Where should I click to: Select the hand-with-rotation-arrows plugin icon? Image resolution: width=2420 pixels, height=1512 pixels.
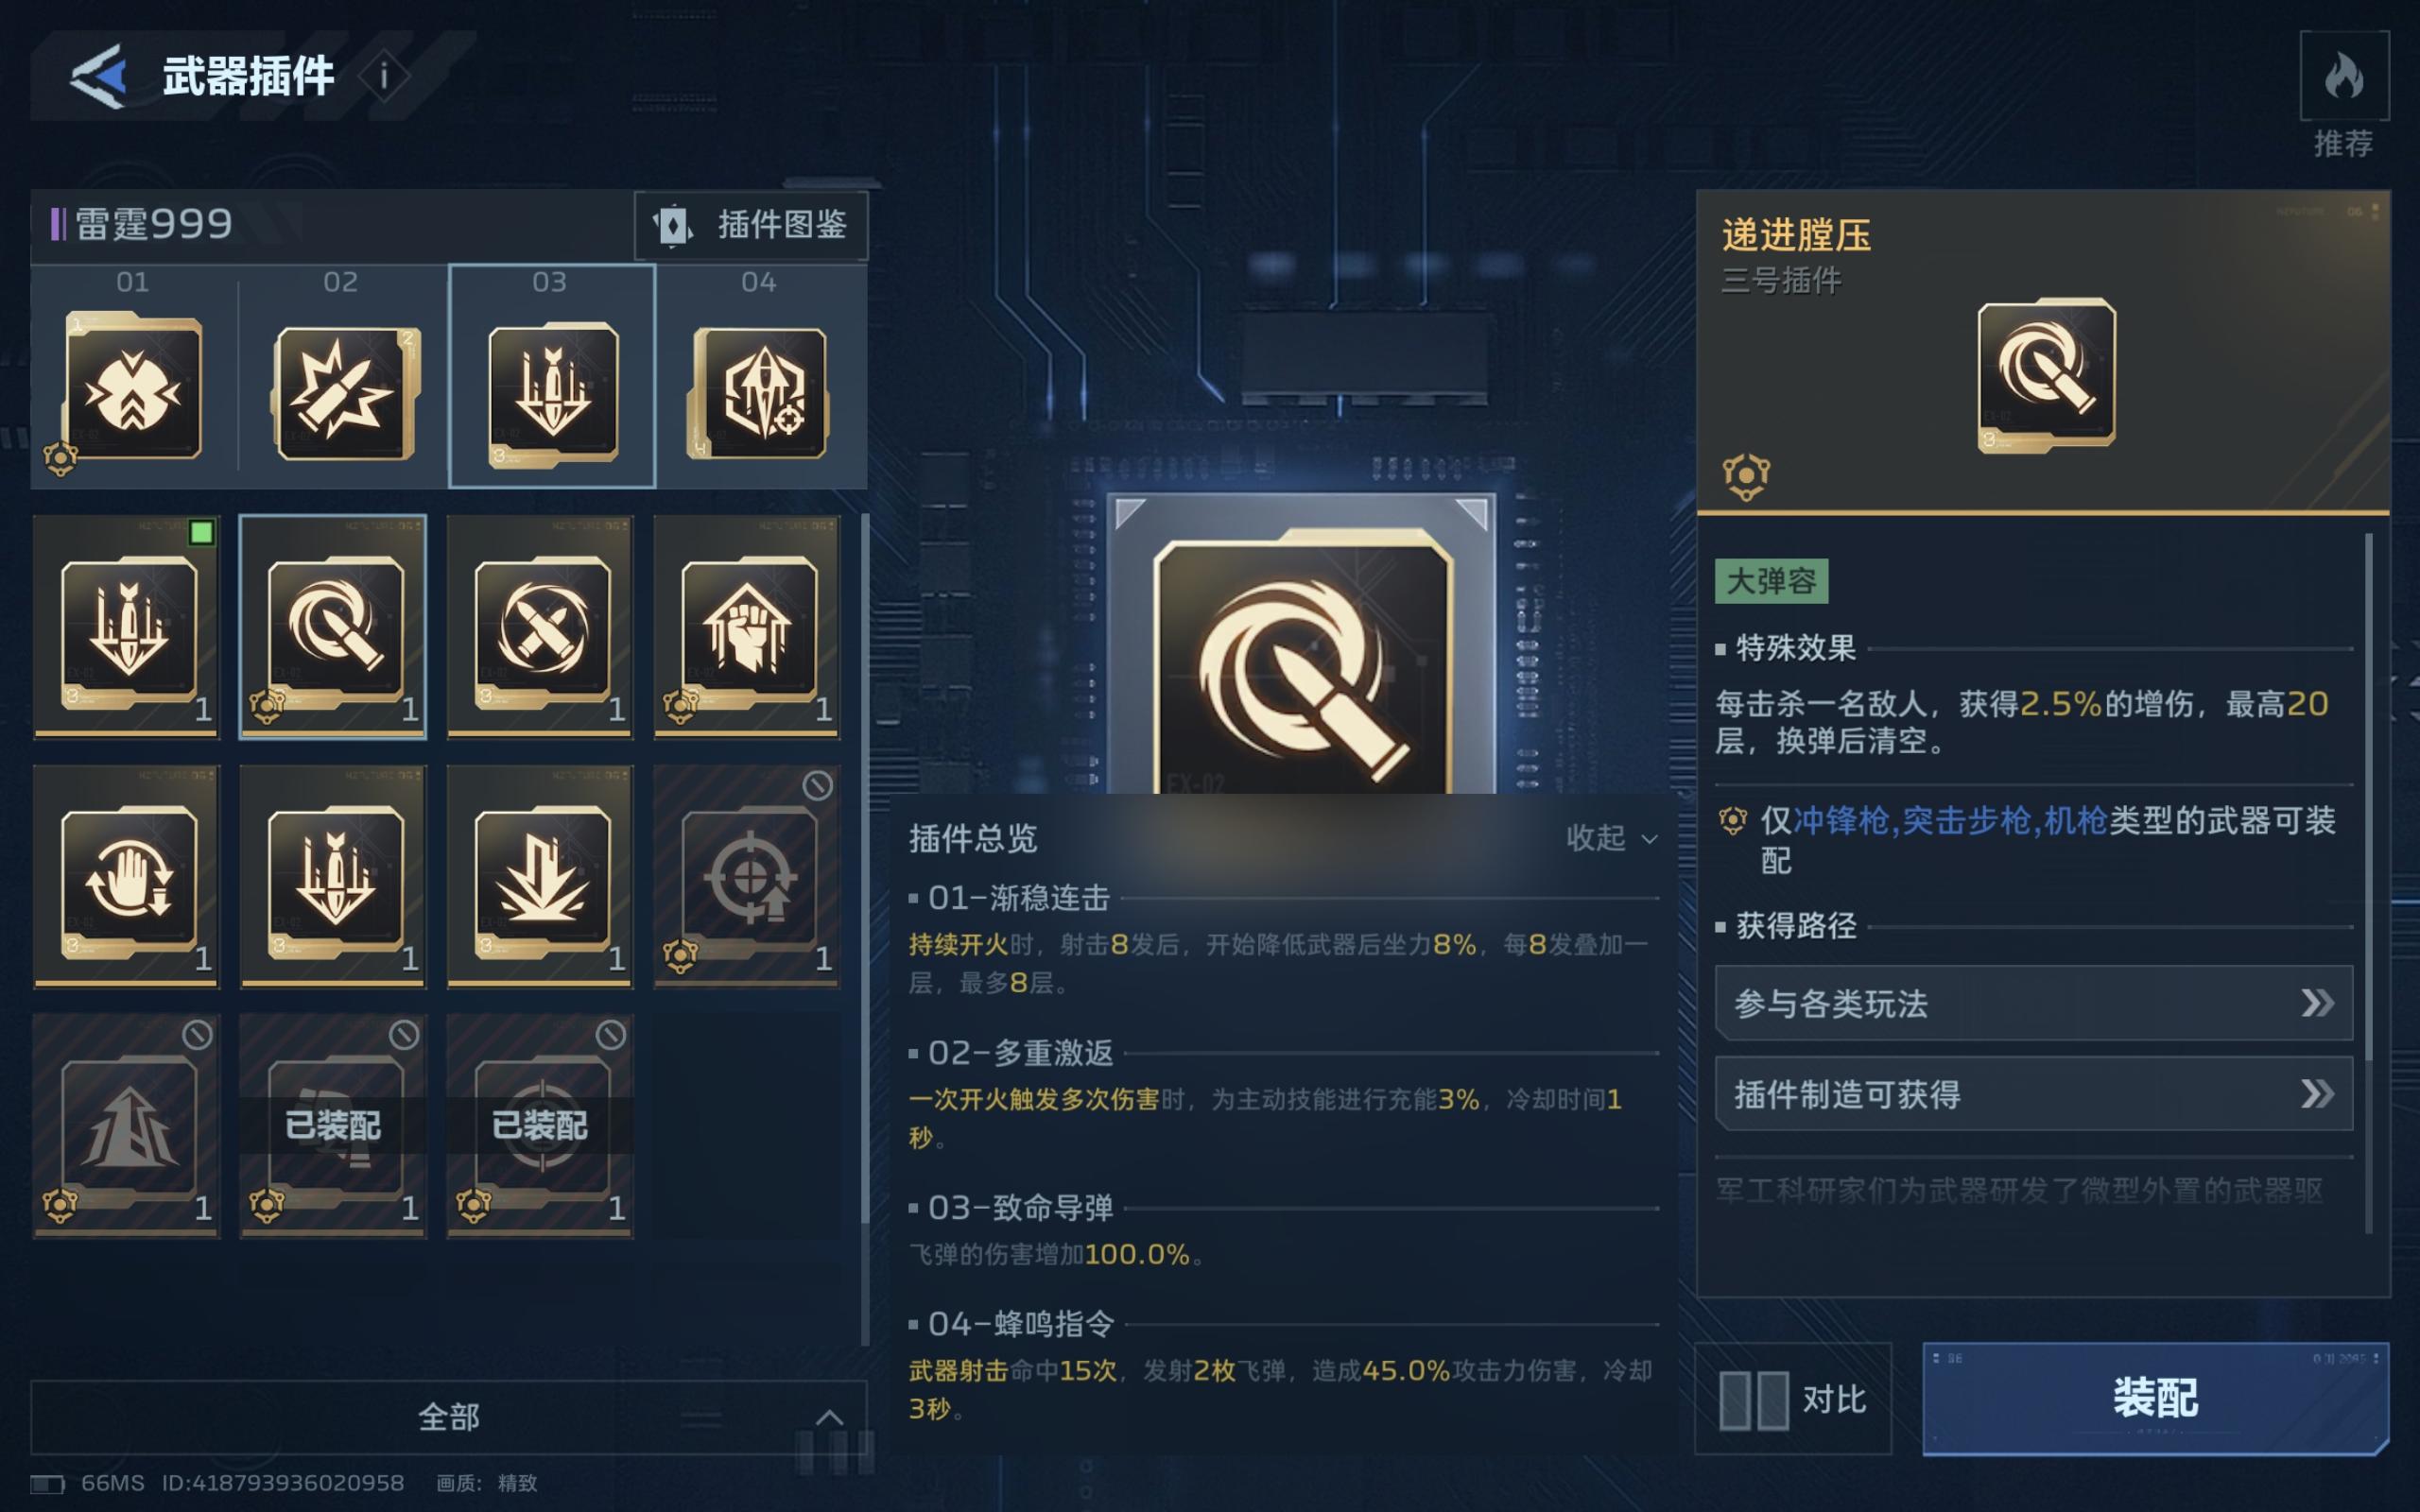[x=127, y=877]
